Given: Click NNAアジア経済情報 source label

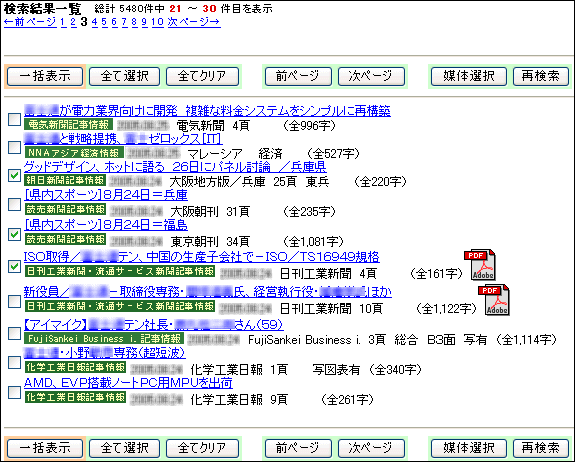Looking at the screenshot, I should pyautogui.click(x=74, y=152).
